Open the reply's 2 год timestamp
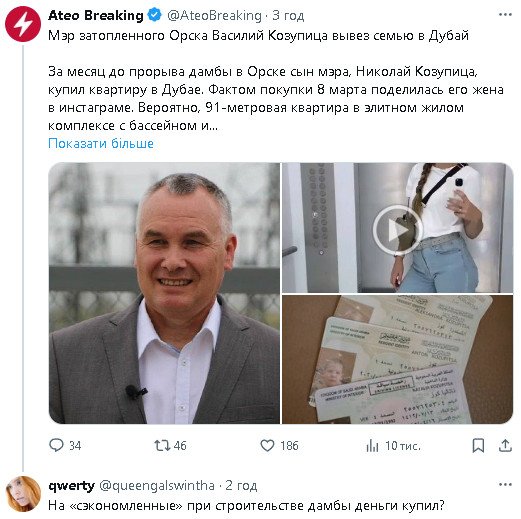The height and width of the screenshot is (519, 521). coord(241,486)
